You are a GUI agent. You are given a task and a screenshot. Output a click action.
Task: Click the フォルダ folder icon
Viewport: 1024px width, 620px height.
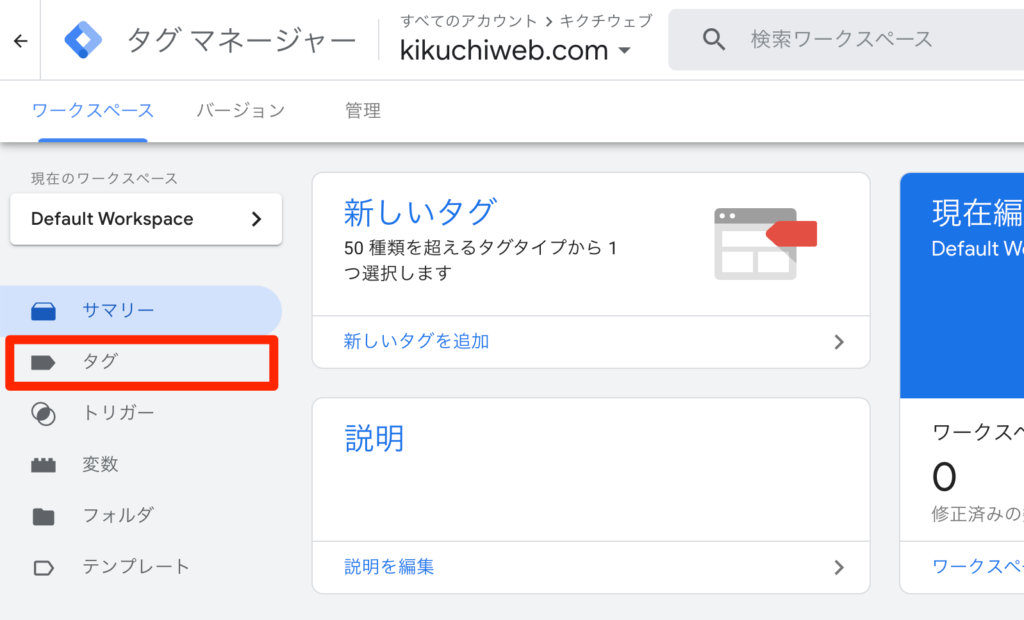pyautogui.click(x=44, y=516)
